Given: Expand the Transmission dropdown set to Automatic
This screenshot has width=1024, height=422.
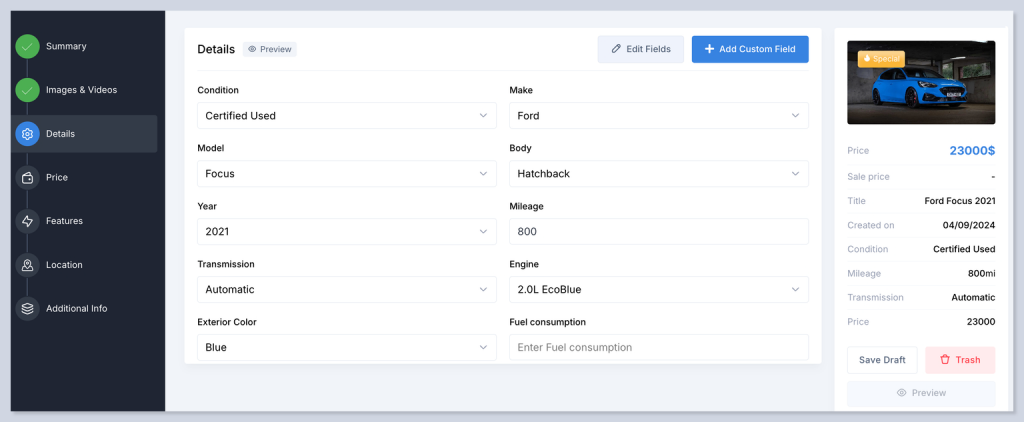Looking at the screenshot, I should [346, 290].
